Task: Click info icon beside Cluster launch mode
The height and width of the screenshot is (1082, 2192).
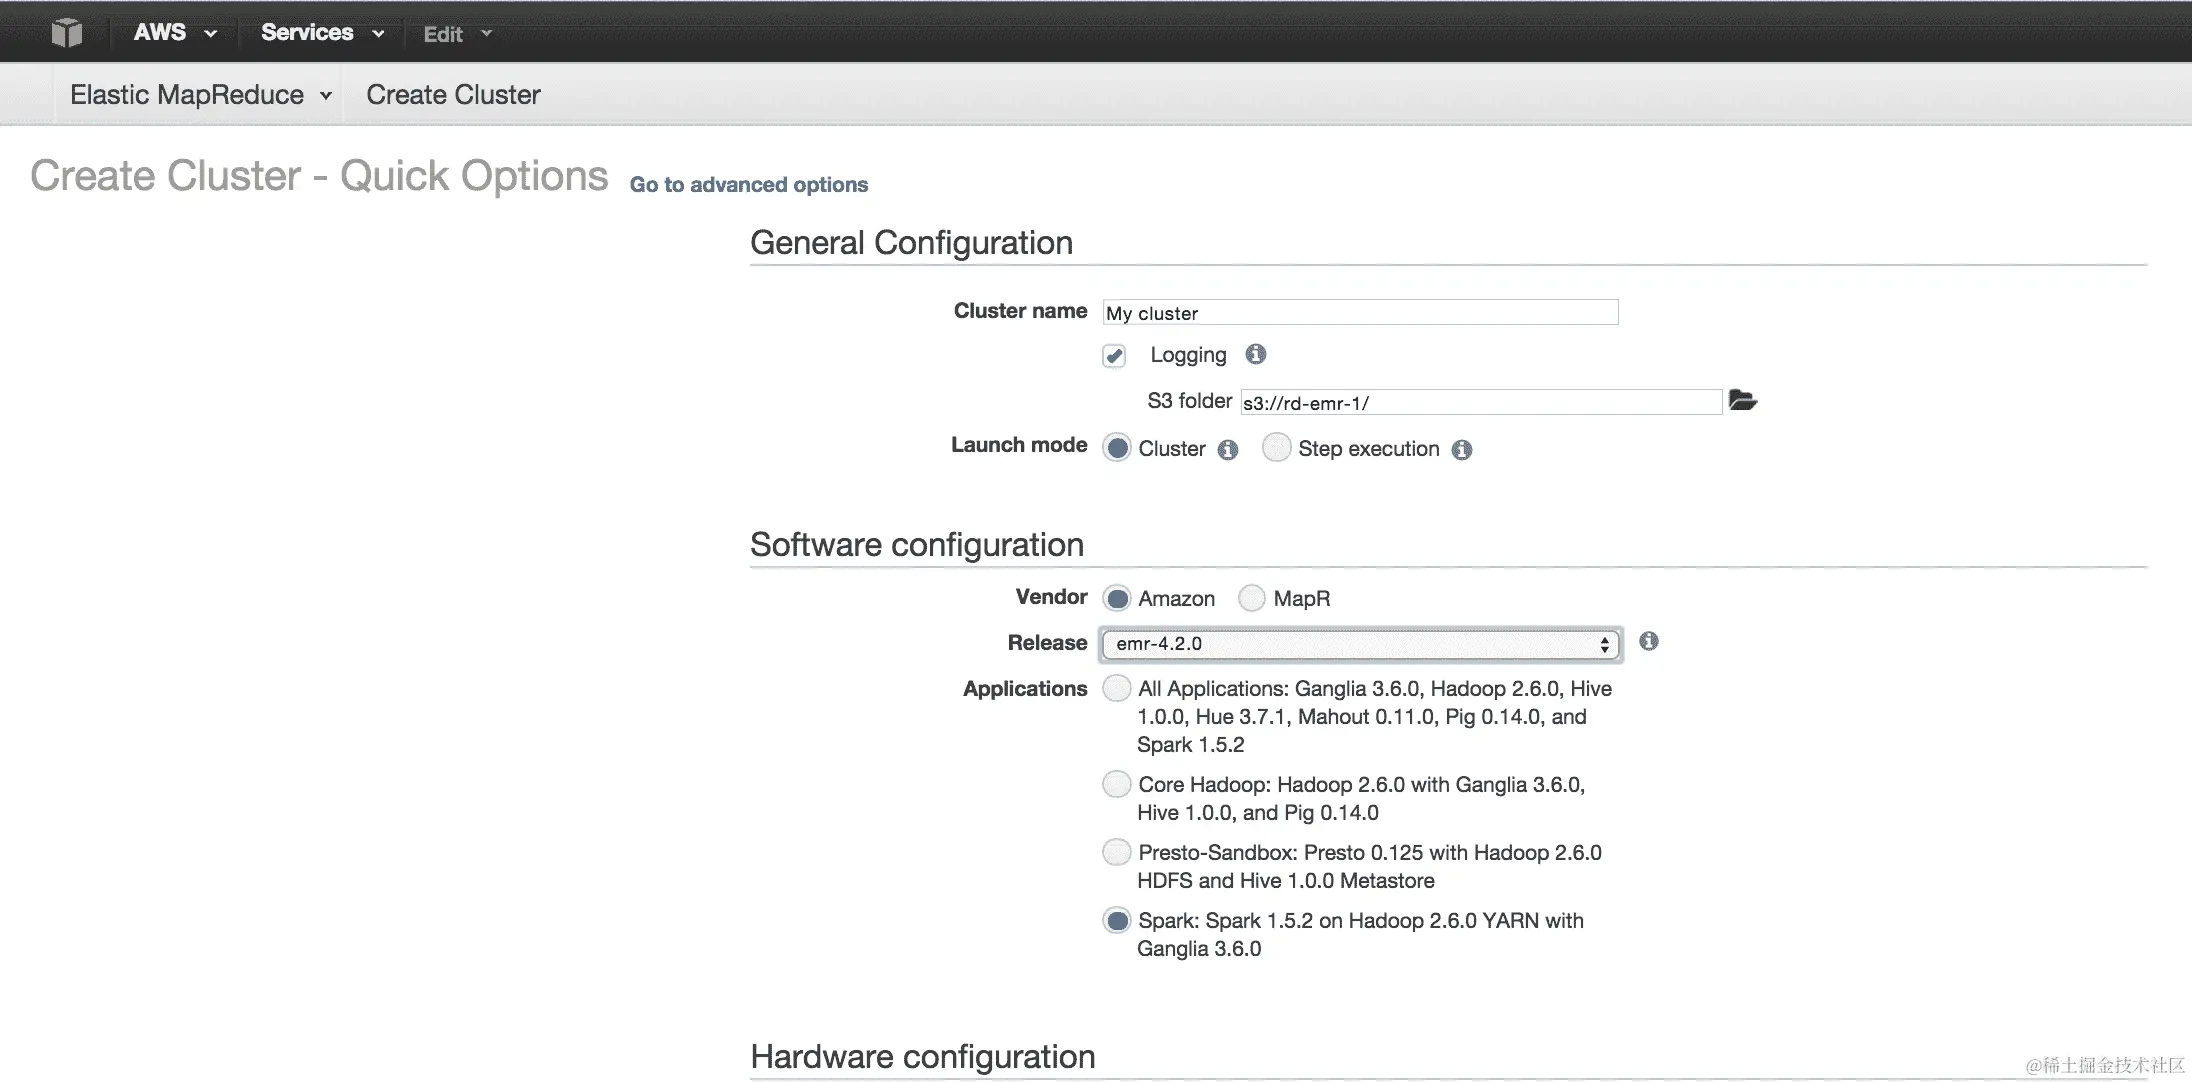Action: [1228, 450]
